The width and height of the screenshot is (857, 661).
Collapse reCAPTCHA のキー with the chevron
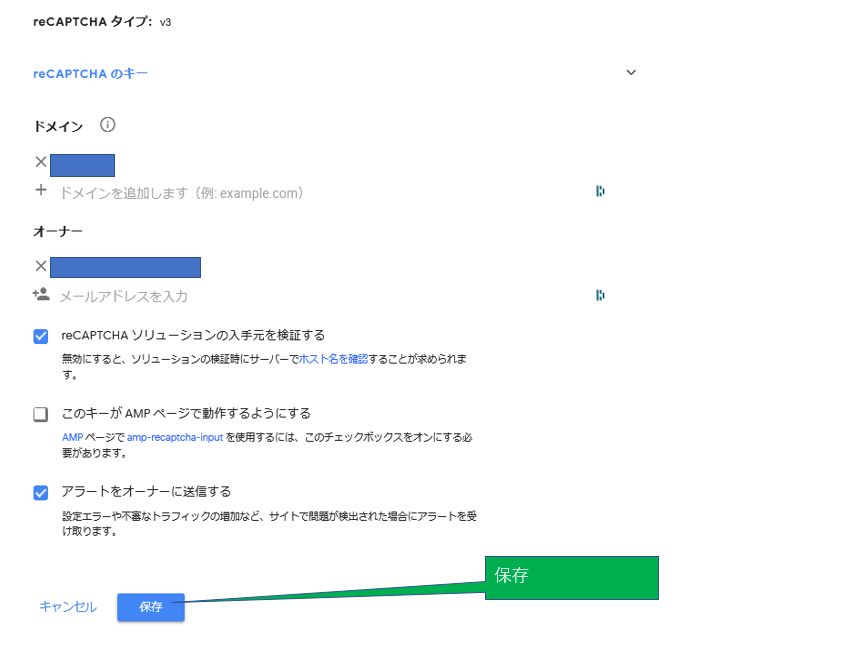click(x=630, y=72)
